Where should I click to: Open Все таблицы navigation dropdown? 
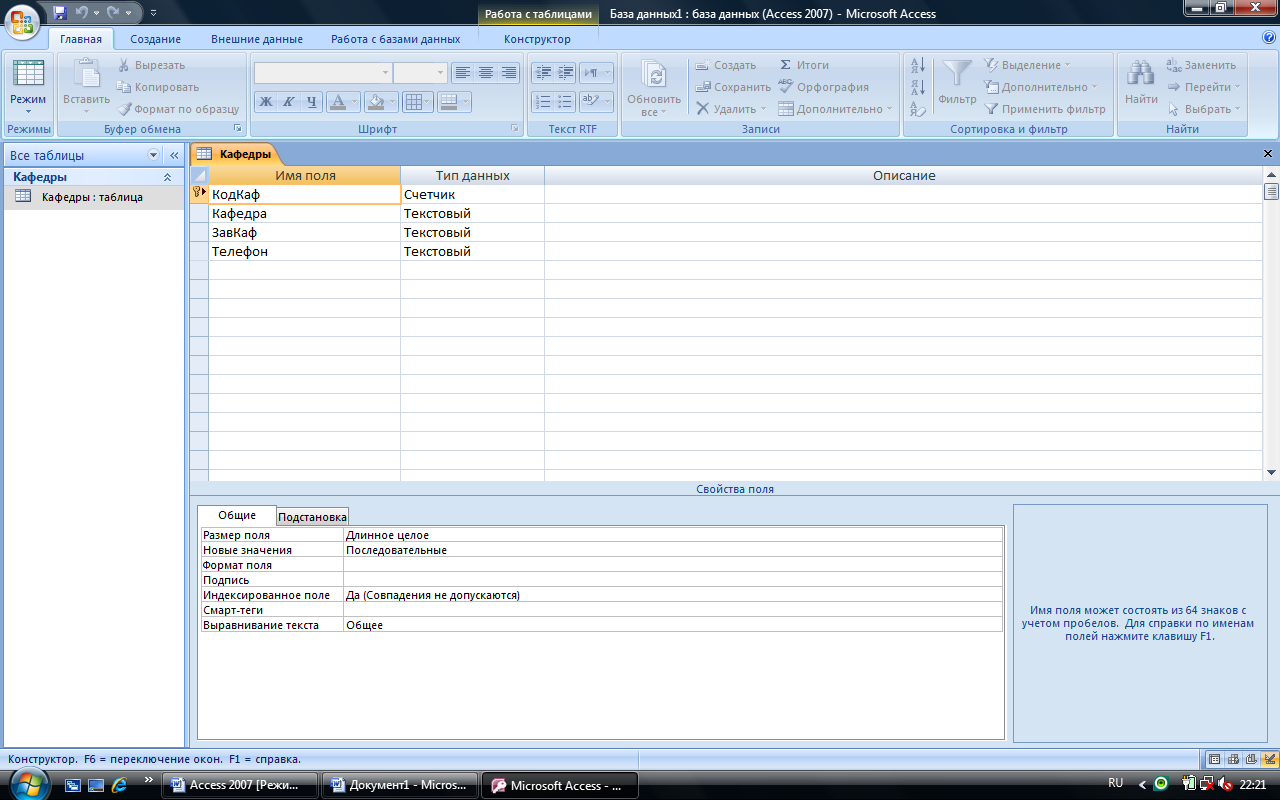(x=154, y=156)
